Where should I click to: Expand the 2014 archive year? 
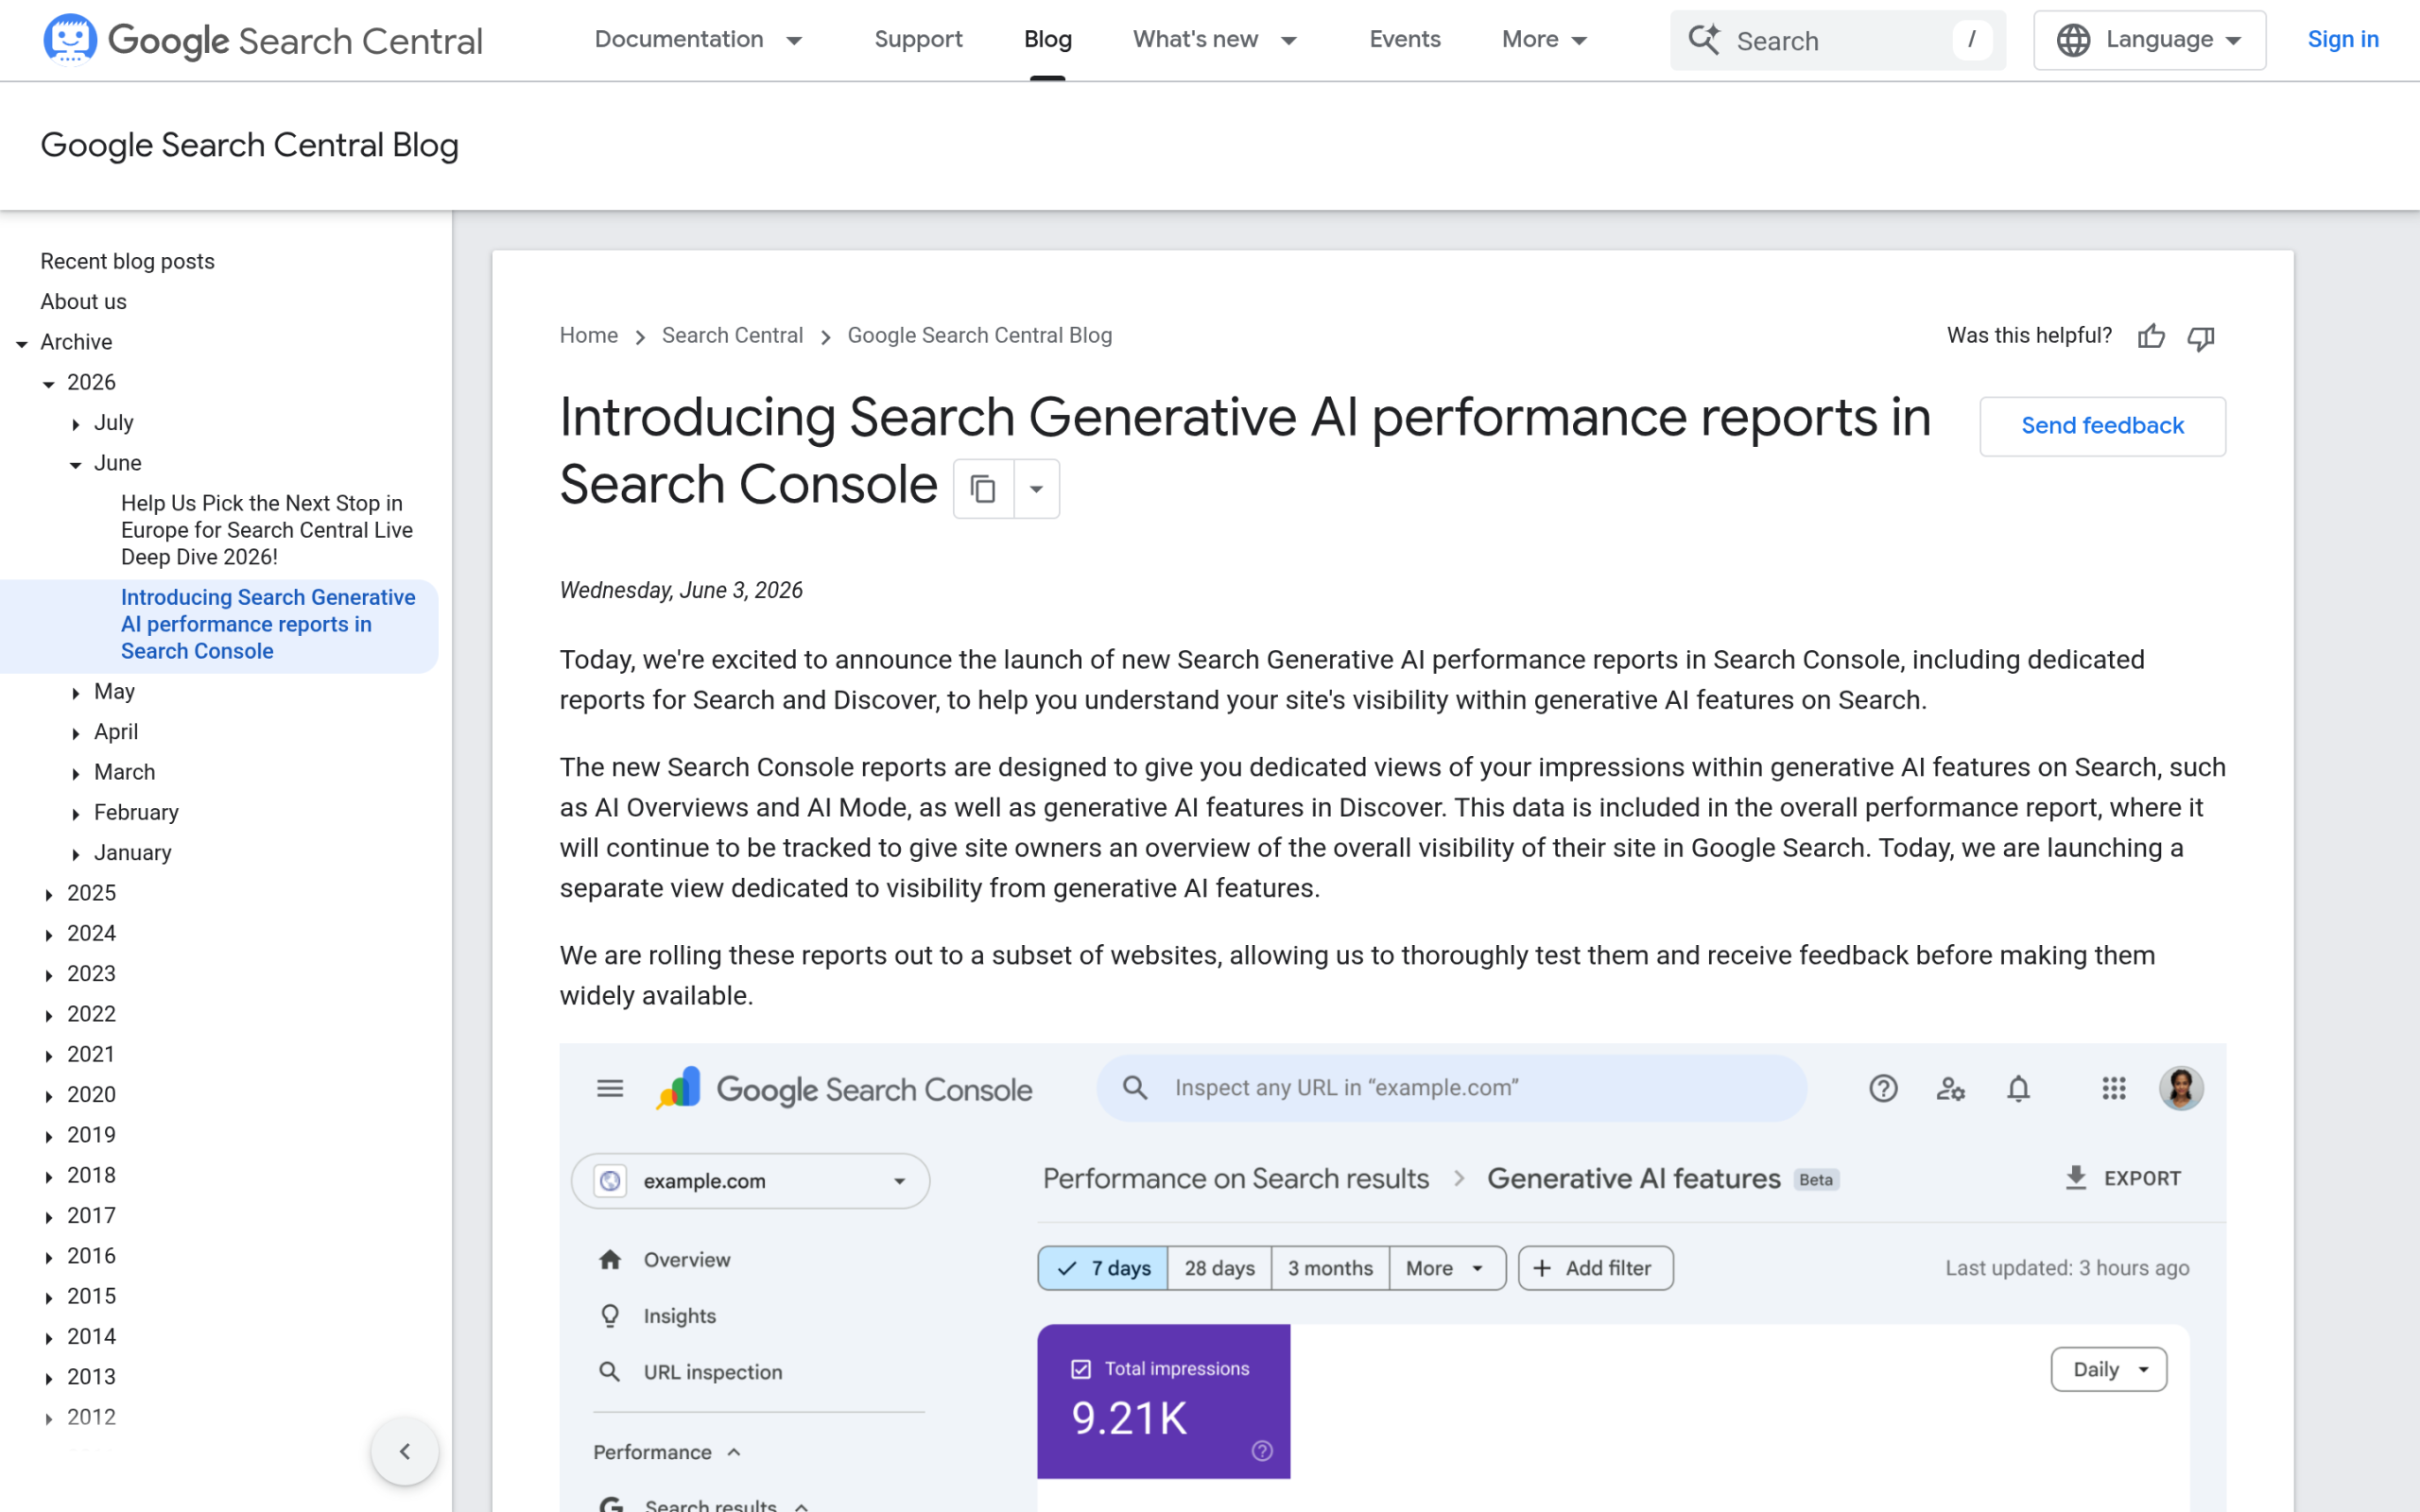click(x=49, y=1338)
